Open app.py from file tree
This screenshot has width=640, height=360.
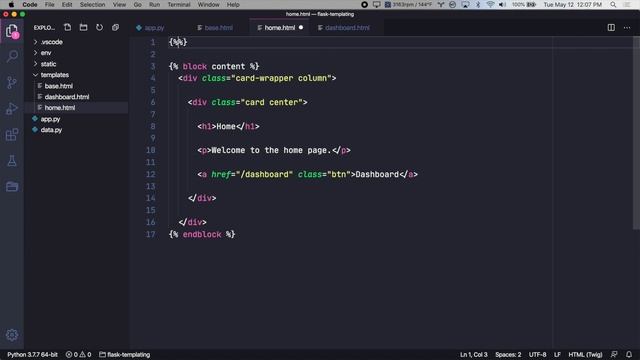coord(50,119)
